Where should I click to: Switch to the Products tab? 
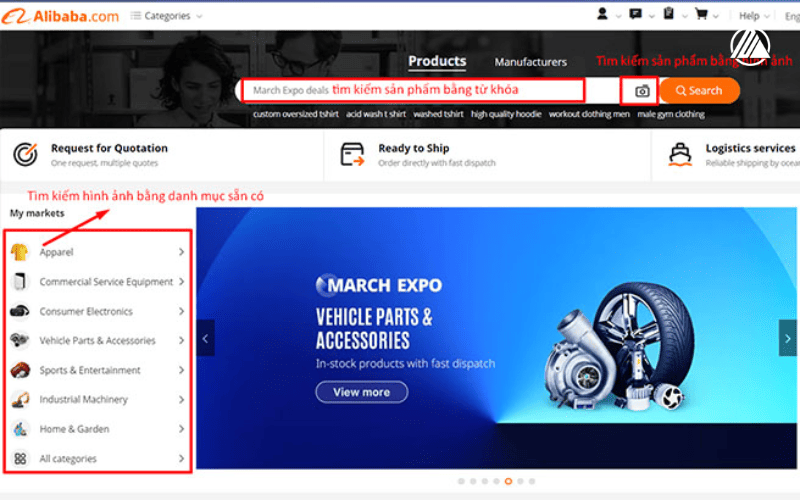tap(437, 61)
